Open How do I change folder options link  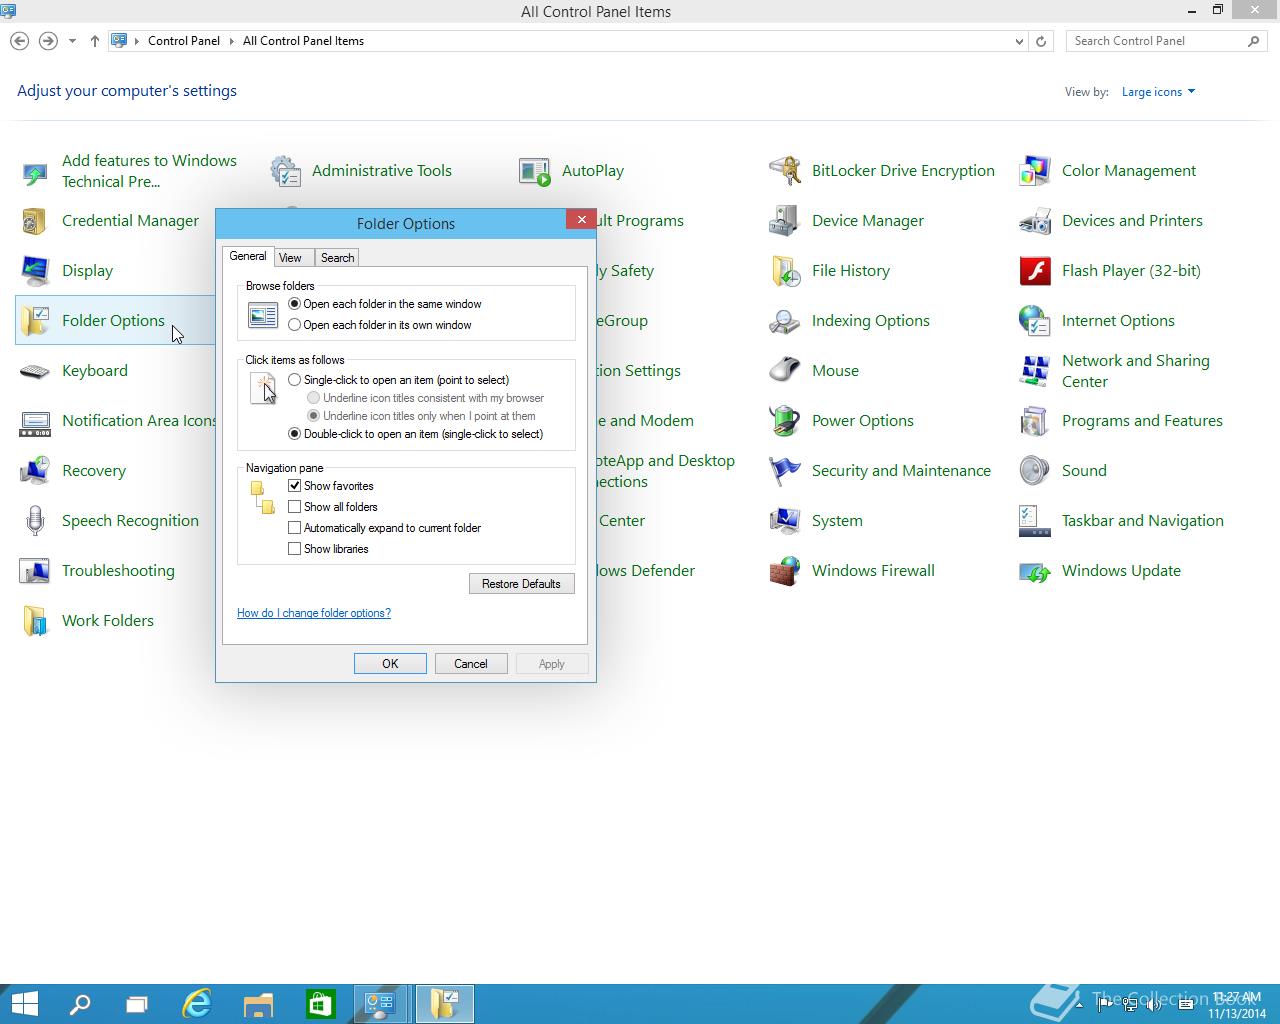point(314,613)
